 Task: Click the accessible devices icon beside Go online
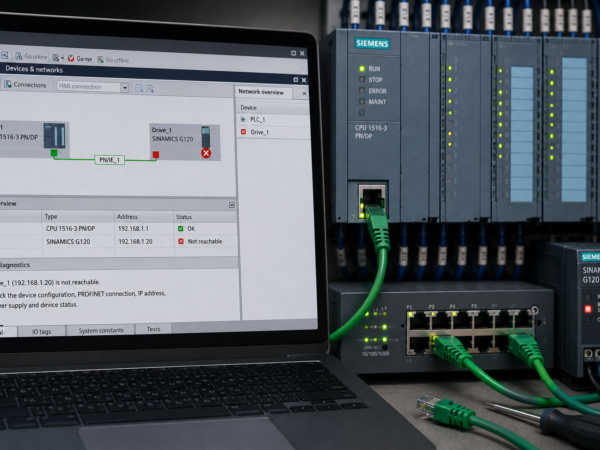tap(55, 57)
